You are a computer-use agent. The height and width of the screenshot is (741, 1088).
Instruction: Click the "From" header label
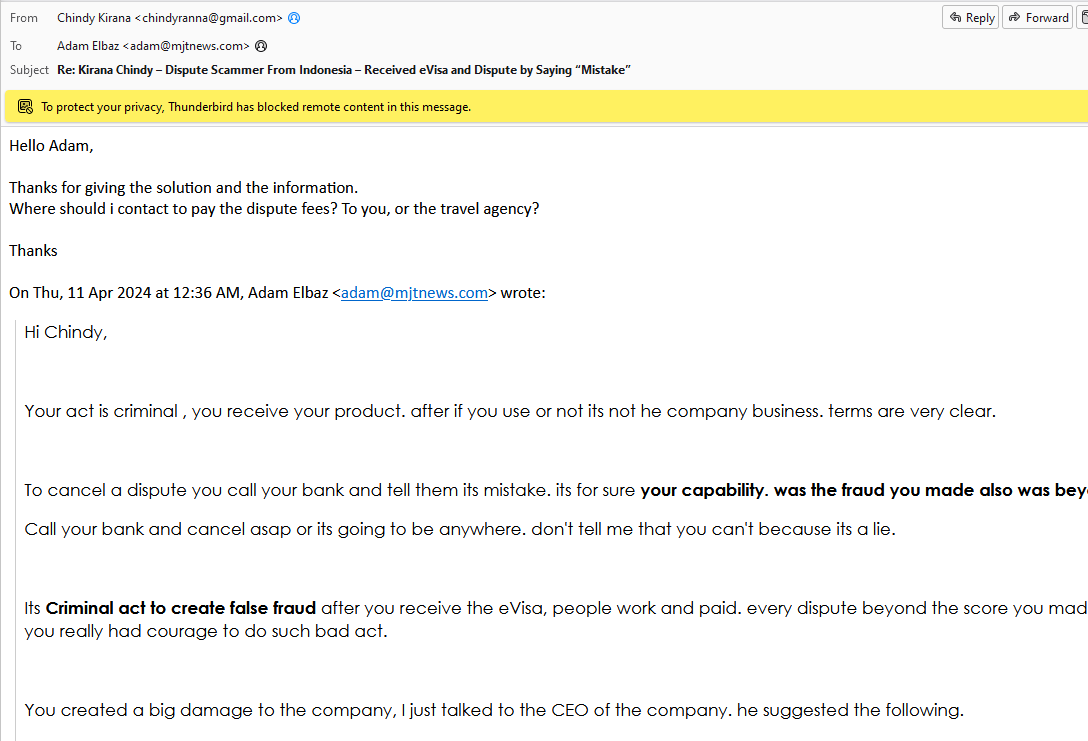click(23, 18)
